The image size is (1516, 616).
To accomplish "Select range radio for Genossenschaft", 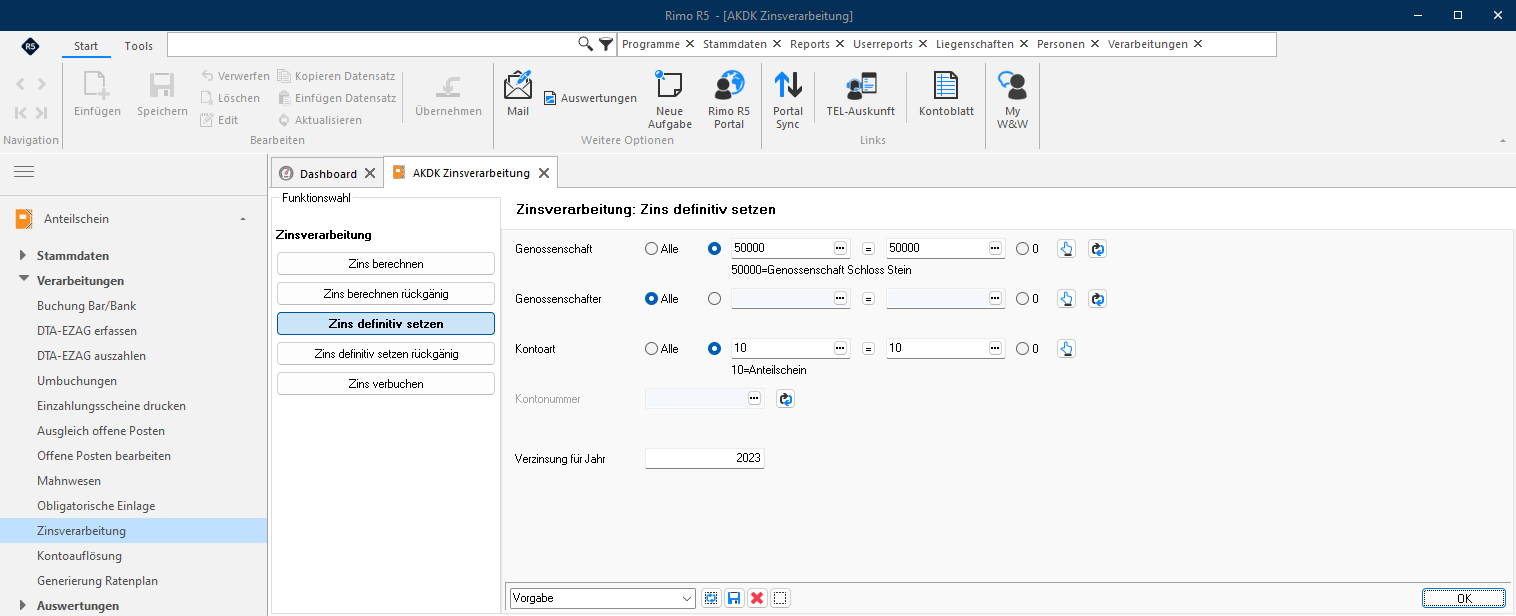I will [714, 248].
